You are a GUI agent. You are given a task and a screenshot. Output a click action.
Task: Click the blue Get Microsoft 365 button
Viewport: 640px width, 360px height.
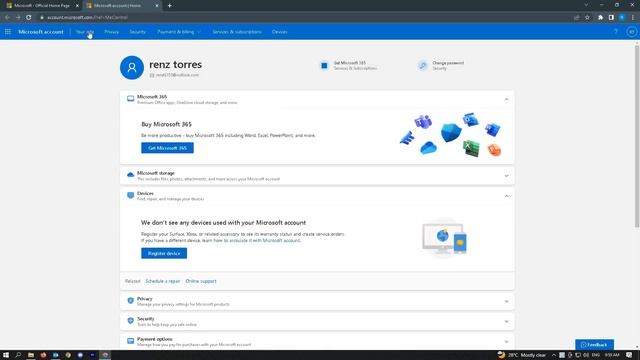(167, 148)
